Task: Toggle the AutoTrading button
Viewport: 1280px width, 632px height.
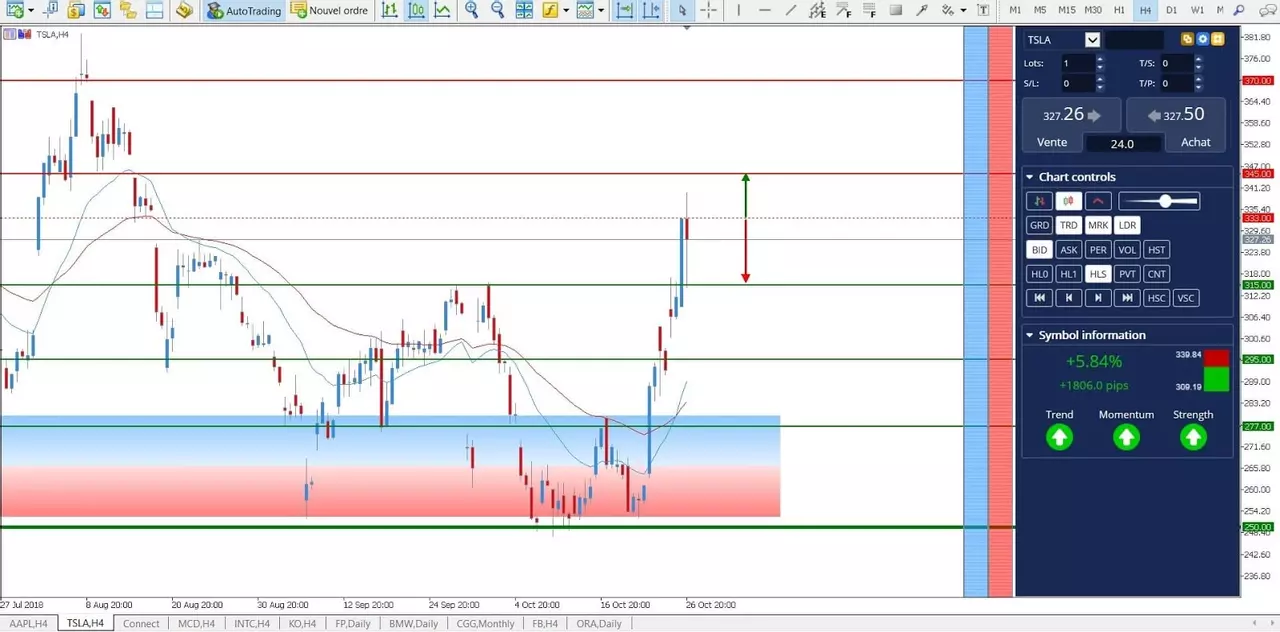Action: (x=245, y=11)
